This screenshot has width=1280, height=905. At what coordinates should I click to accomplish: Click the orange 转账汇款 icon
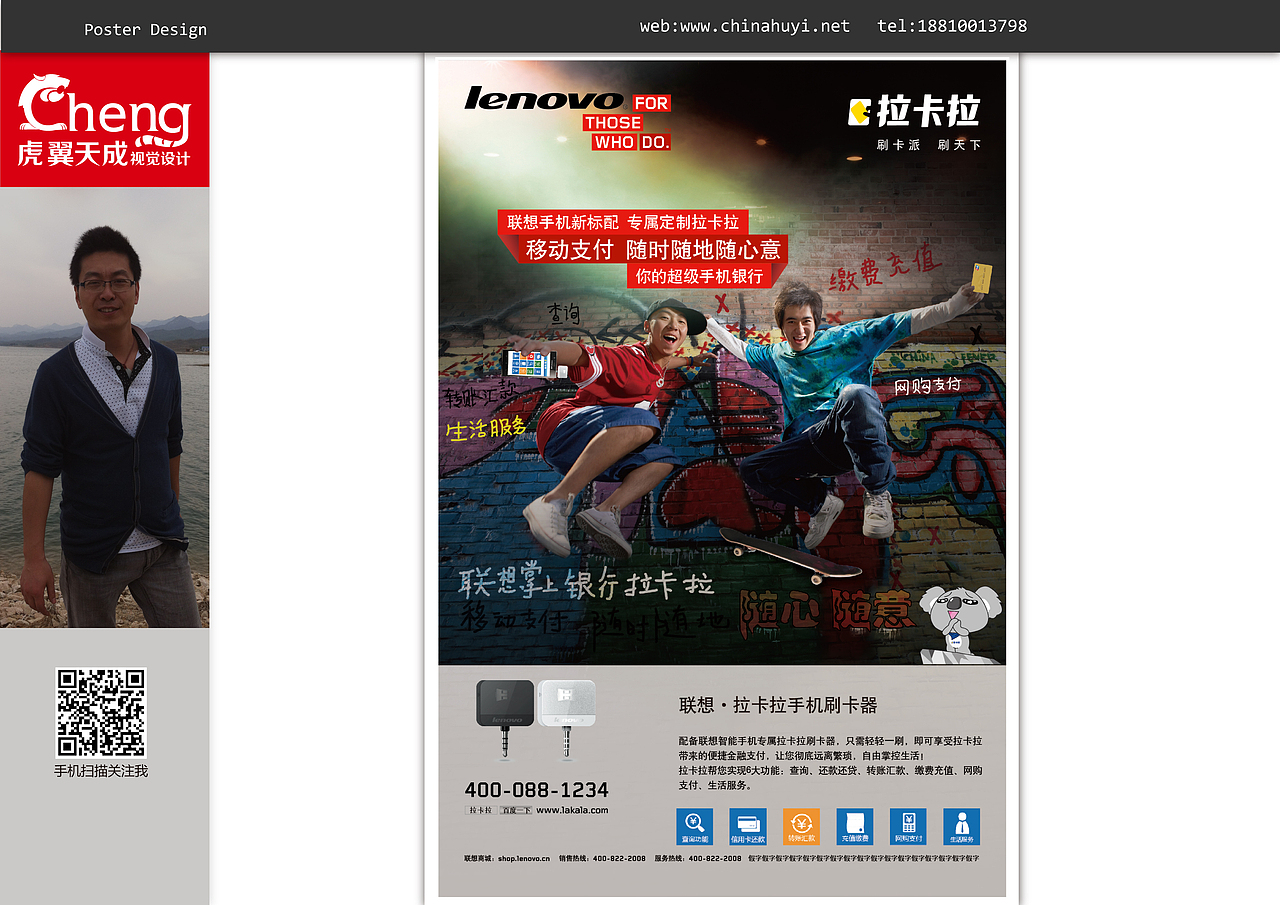coord(801,827)
